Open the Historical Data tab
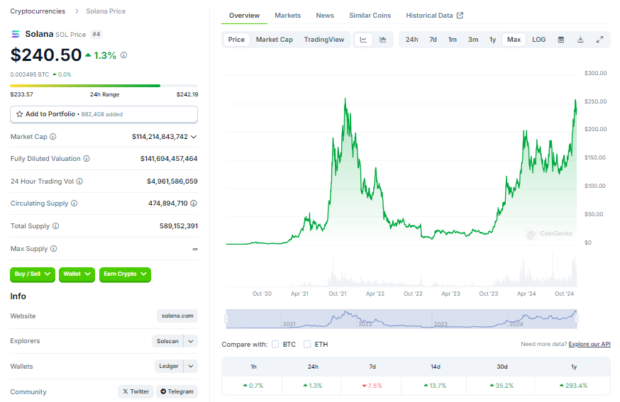The width and height of the screenshot is (620, 402). click(434, 15)
